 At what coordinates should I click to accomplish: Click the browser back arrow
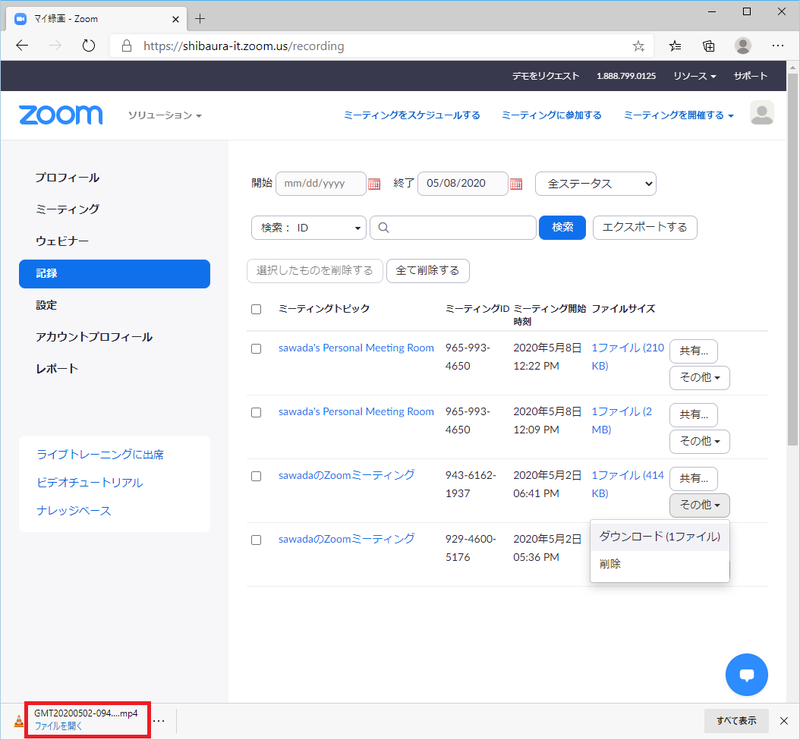point(22,46)
